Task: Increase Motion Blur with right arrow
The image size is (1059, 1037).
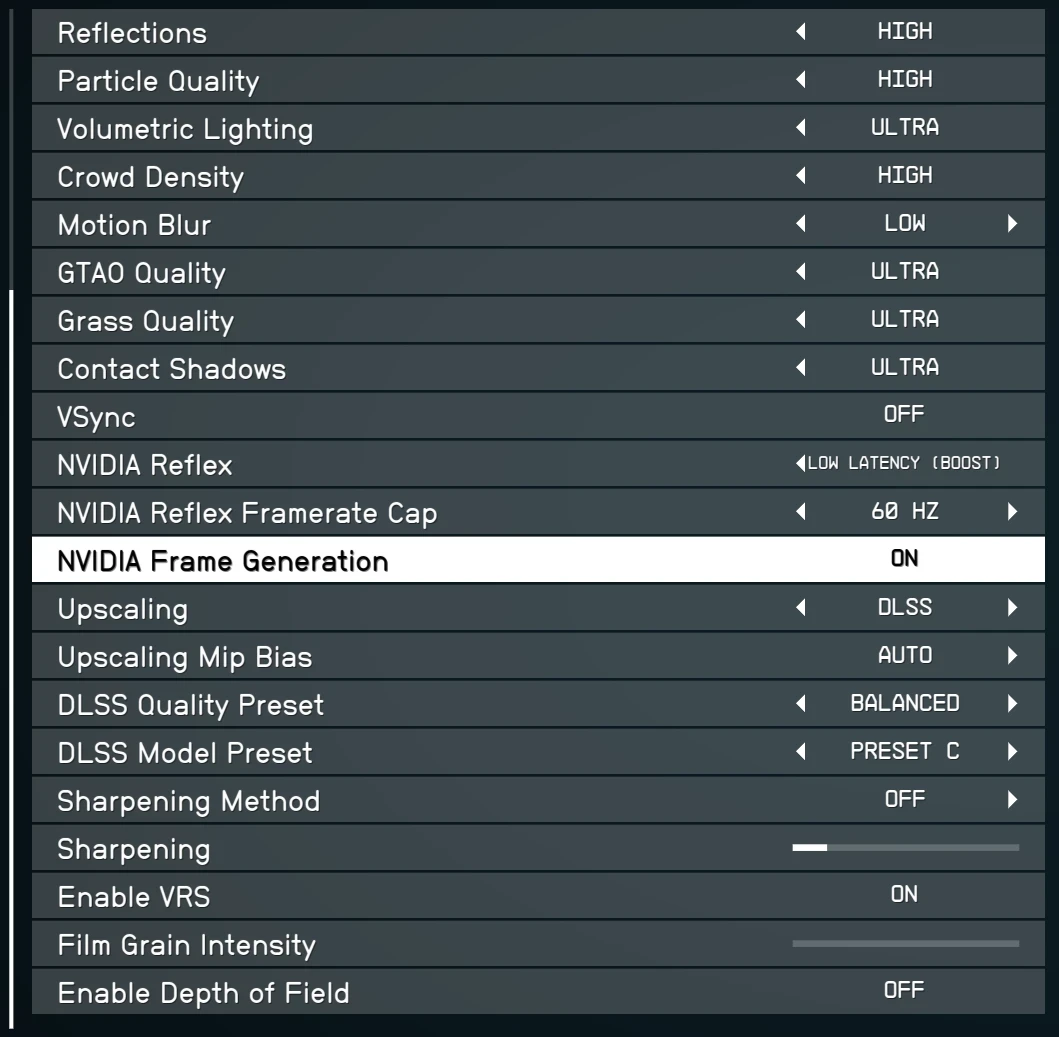Action: (1012, 225)
